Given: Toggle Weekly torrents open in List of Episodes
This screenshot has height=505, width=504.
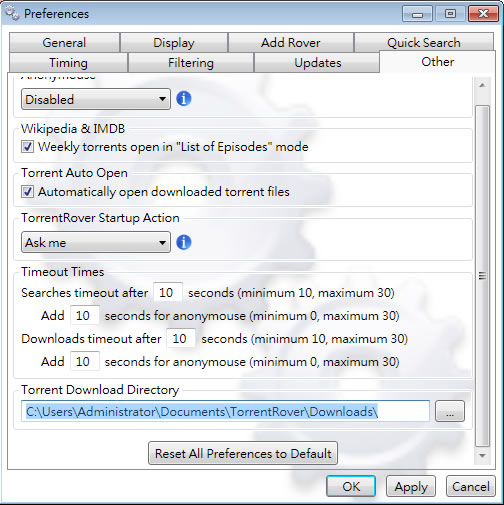Looking at the screenshot, I should click(x=27, y=147).
